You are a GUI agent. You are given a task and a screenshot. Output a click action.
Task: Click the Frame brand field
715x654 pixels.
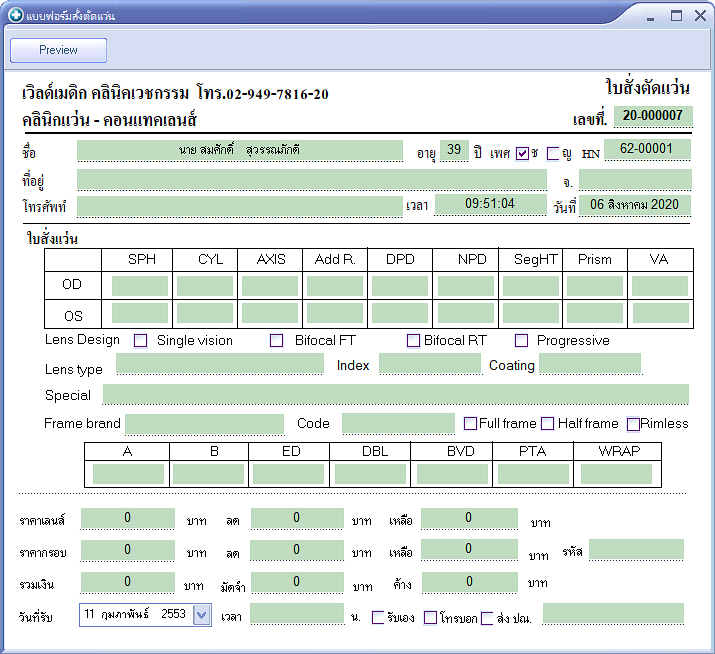coord(204,424)
